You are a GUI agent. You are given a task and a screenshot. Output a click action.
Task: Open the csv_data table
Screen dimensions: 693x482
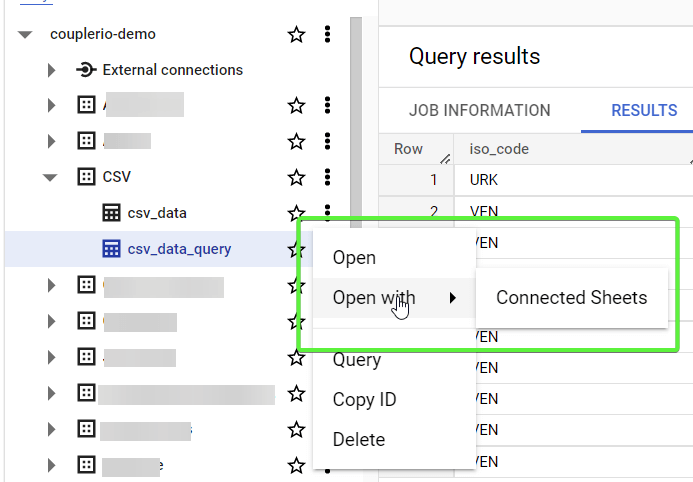pos(157,213)
